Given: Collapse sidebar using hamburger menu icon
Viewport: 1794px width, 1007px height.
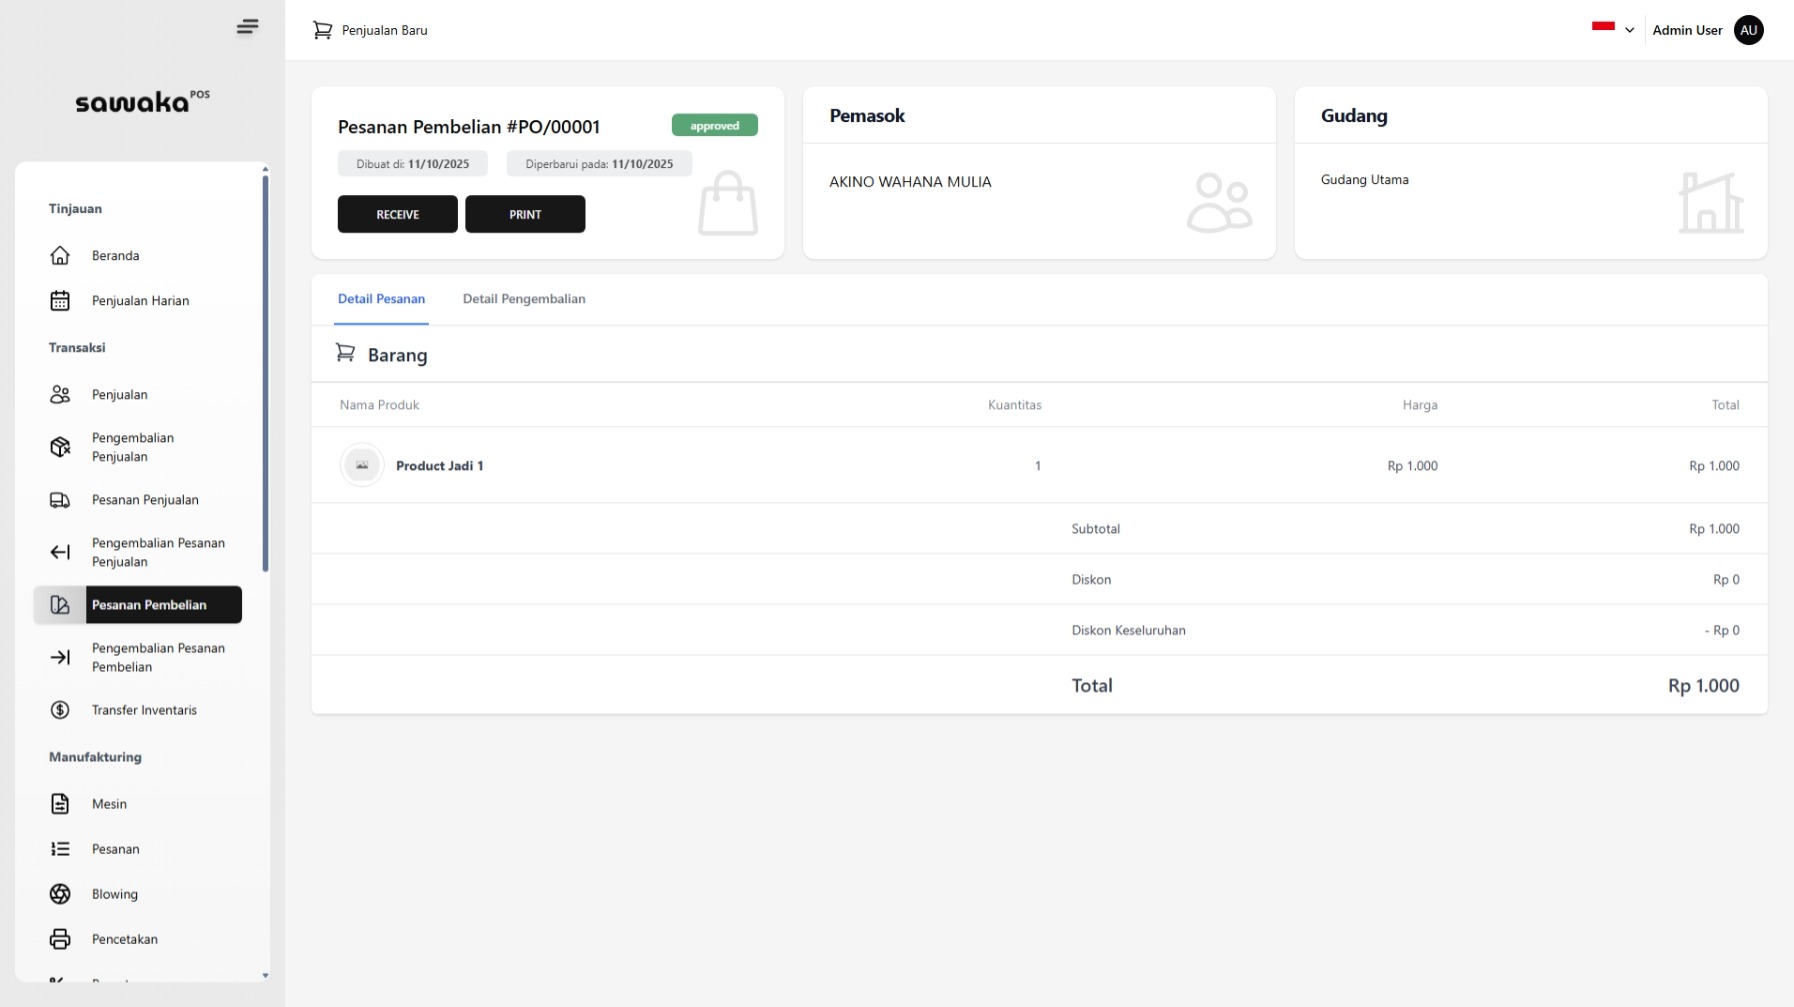Looking at the screenshot, I should point(247,27).
